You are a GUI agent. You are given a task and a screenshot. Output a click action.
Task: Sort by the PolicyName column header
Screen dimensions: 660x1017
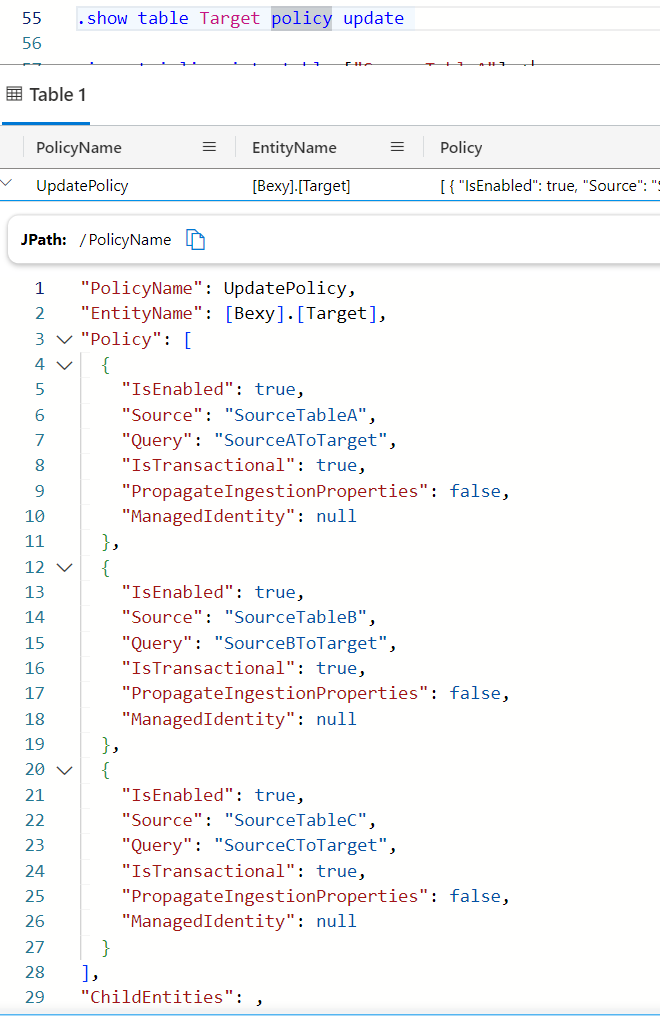pyautogui.click(x=79, y=147)
